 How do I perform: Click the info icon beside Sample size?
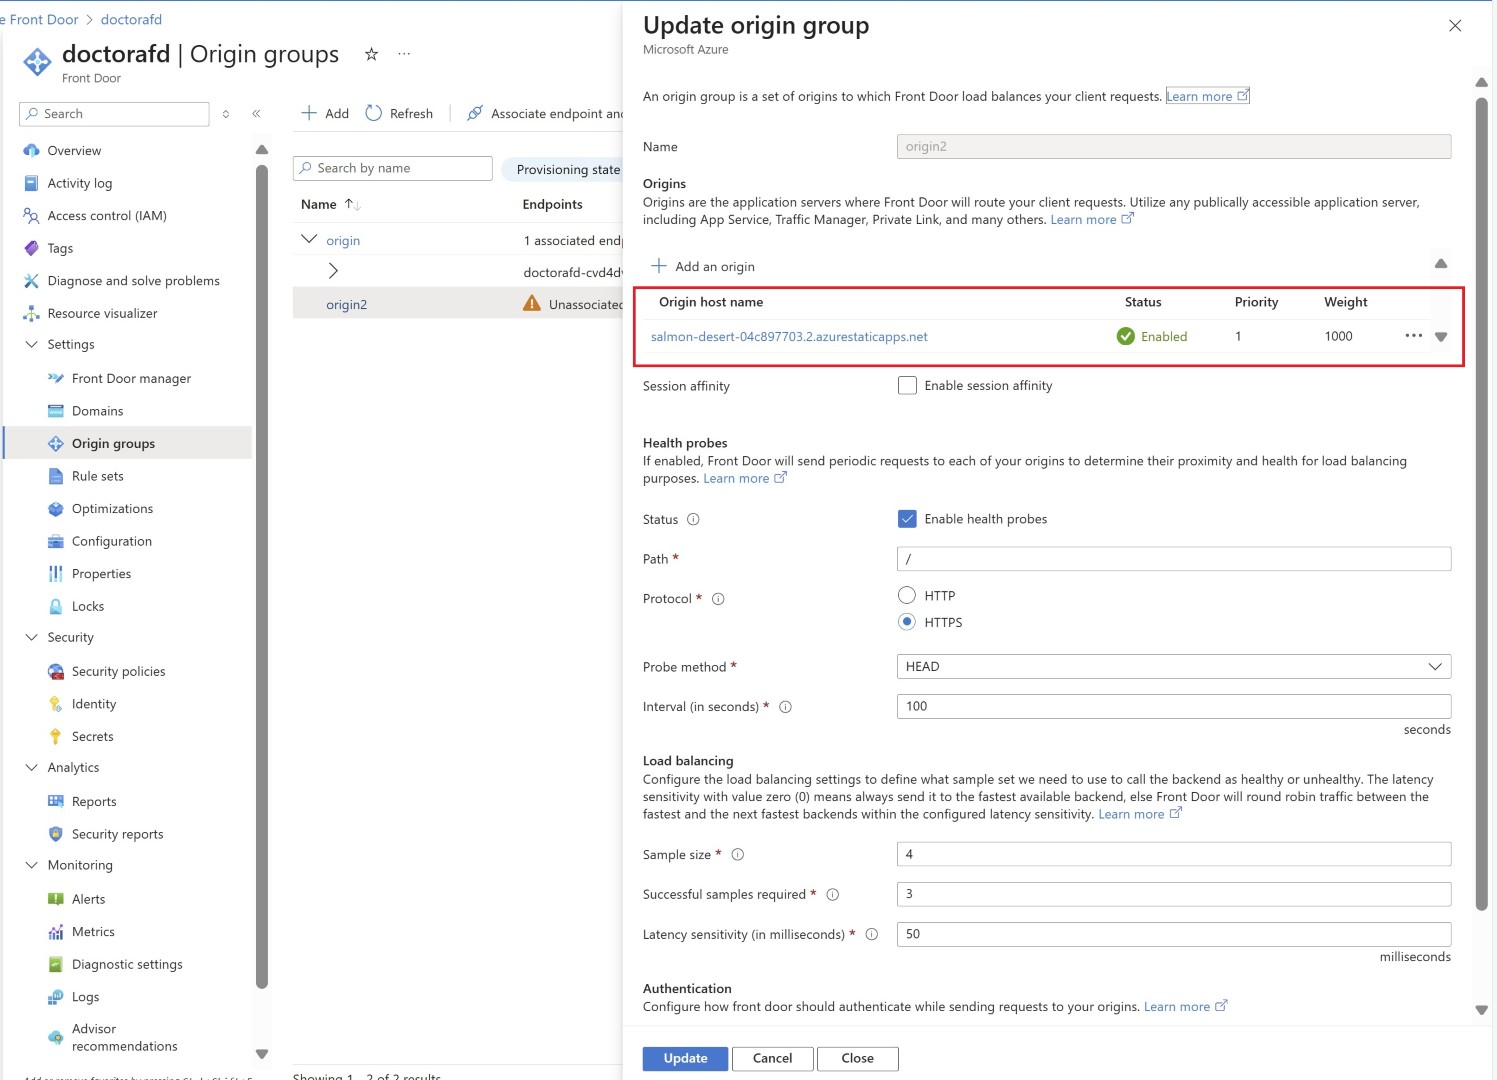(738, 855)
